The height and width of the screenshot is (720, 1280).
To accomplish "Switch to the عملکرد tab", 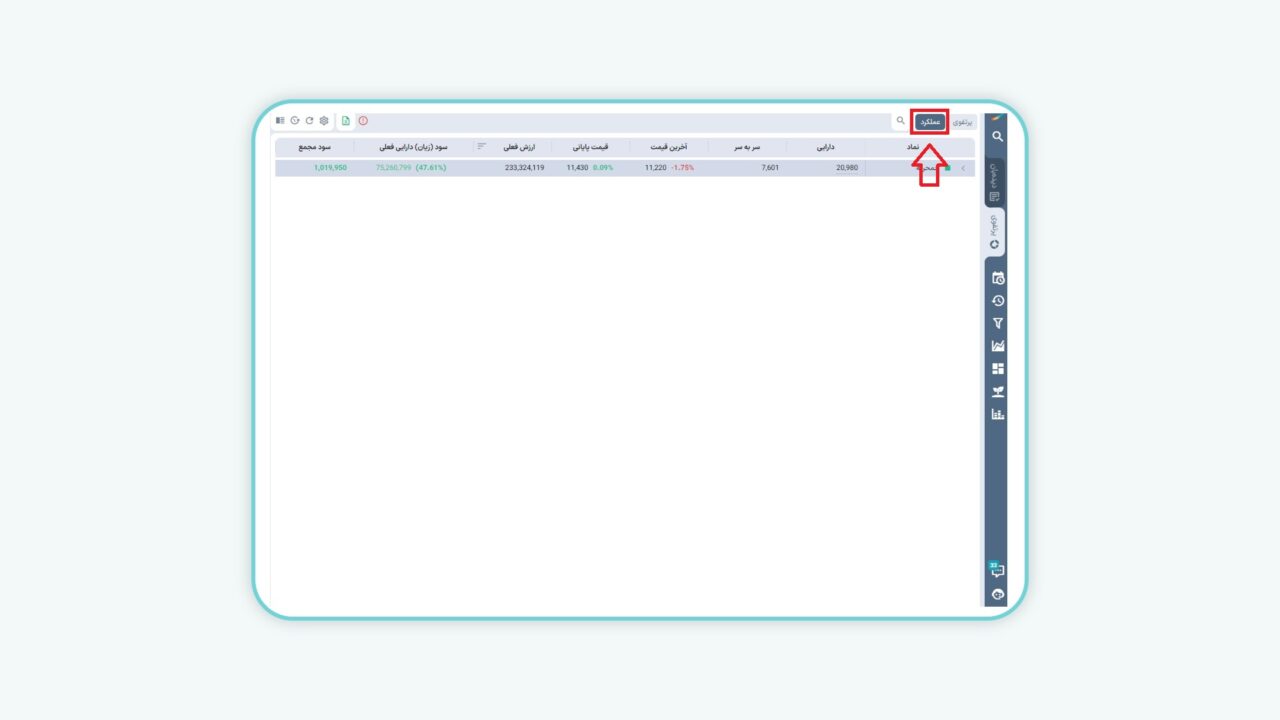I will (x=930, y=121).
